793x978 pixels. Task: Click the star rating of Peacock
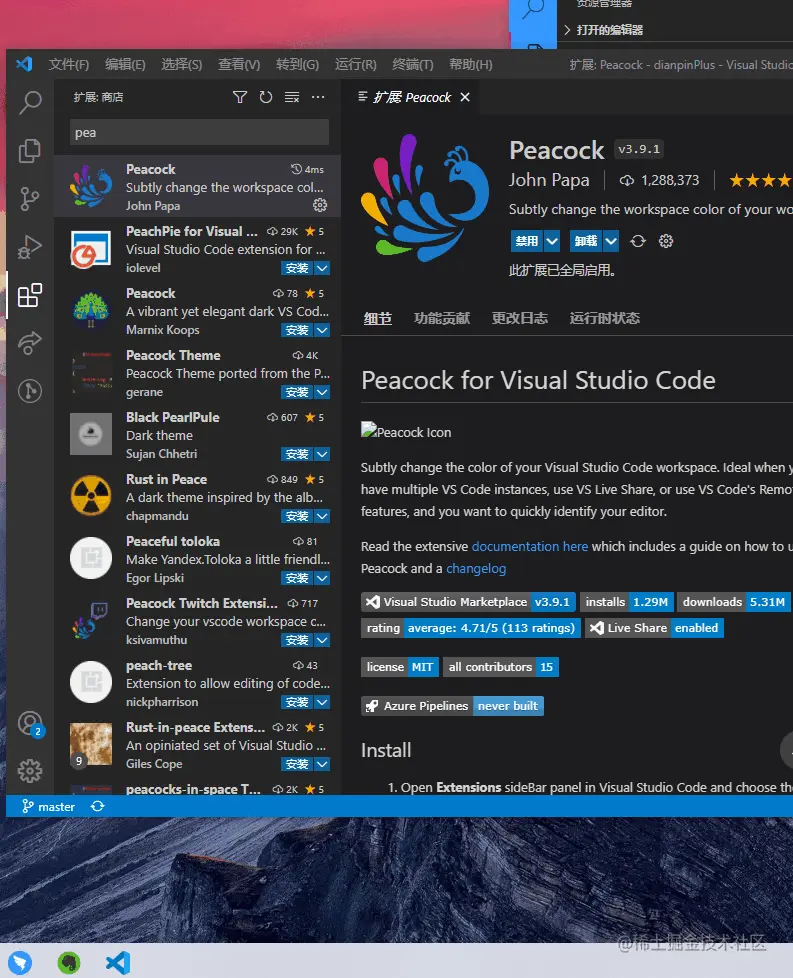tap(761, 181)
